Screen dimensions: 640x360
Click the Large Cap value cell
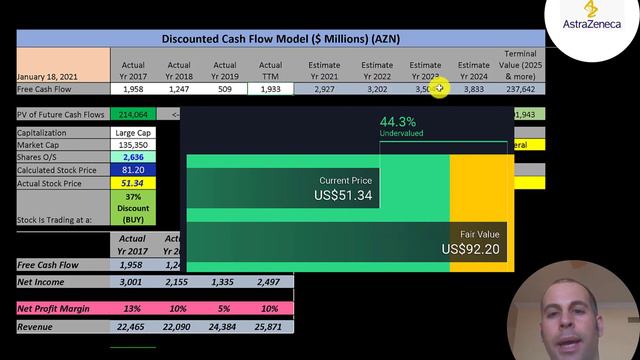pos(133,133)
